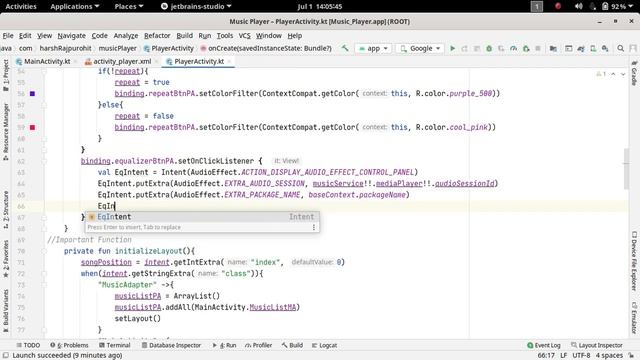Screen dimensions: 640x360
Task: Open the Navigate menu
Action: tap(71, 36)
